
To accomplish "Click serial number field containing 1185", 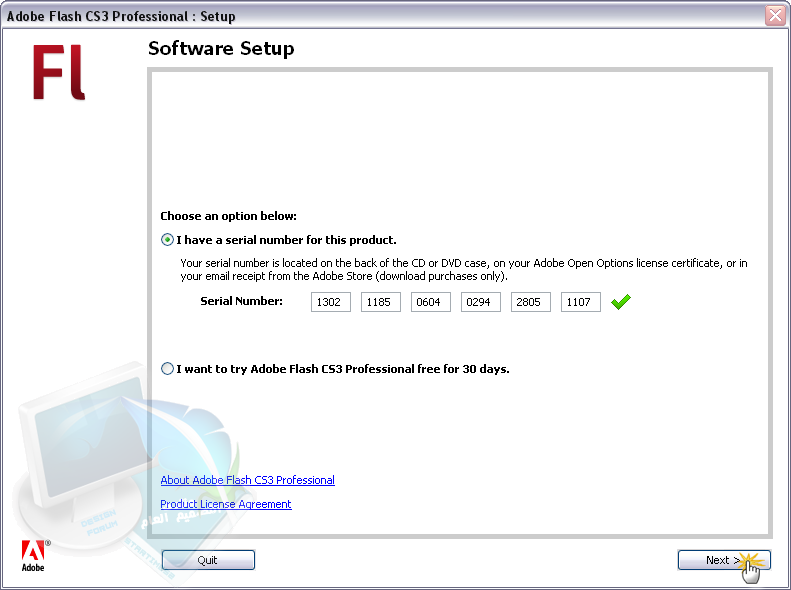I will point(380,302).
